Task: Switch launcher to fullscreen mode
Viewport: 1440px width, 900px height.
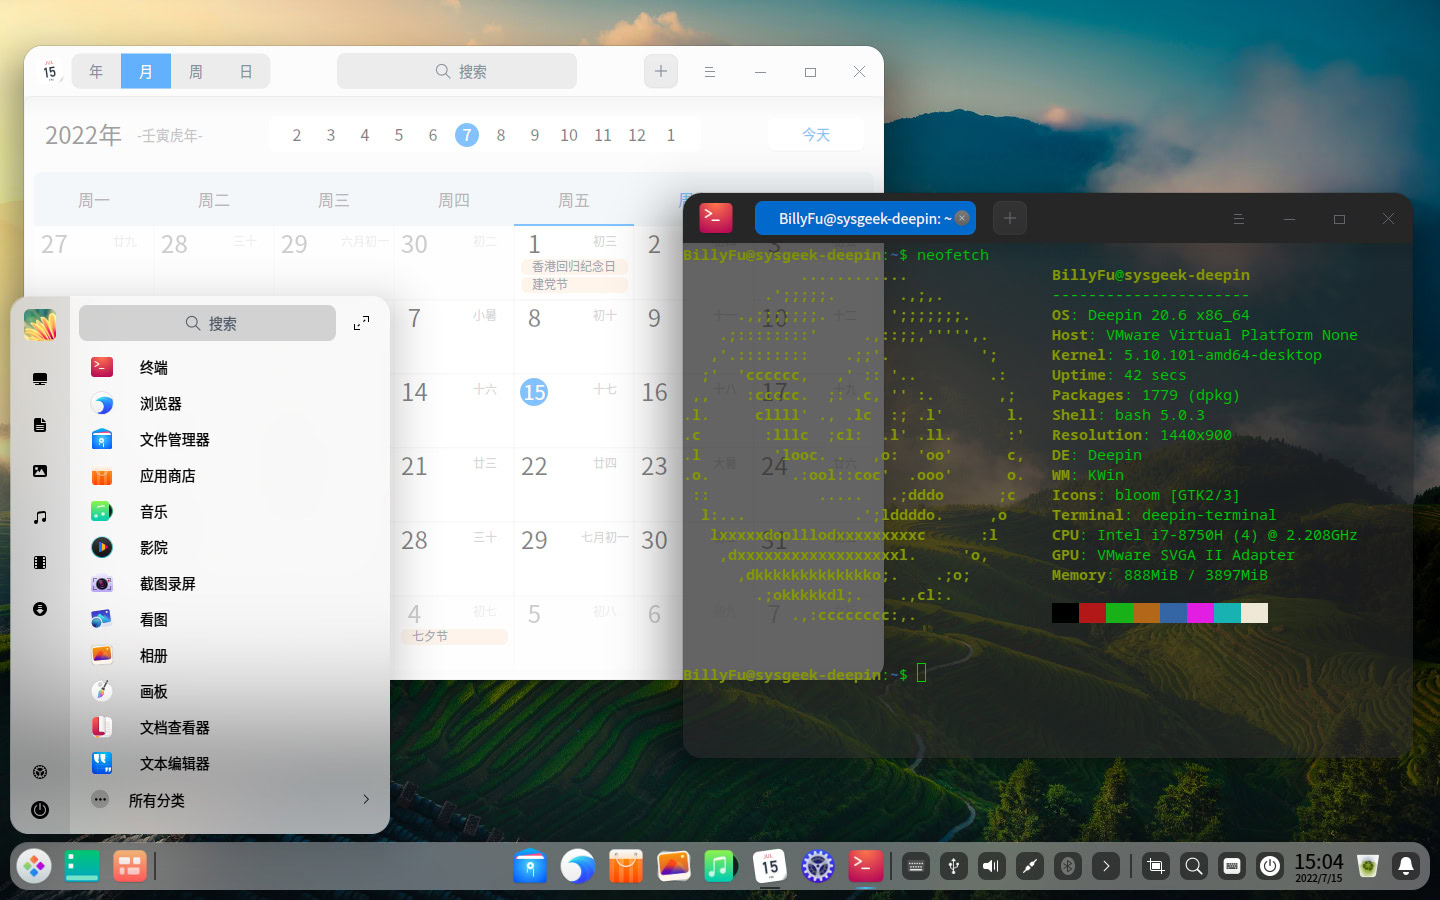Action: (x=362, y=323)
